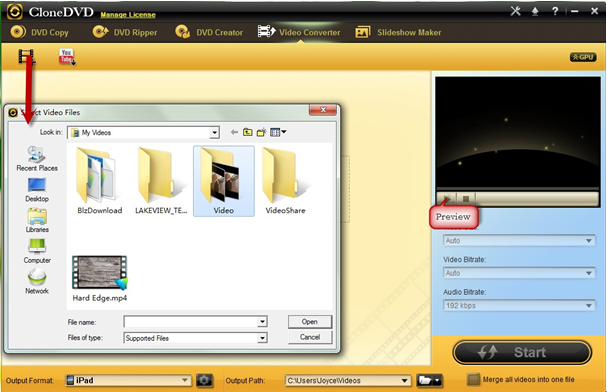Go to Recent Places in dialog sidebar
Image resolution: width=607 pixels, height=392 pixels.
tap(37, 159)
